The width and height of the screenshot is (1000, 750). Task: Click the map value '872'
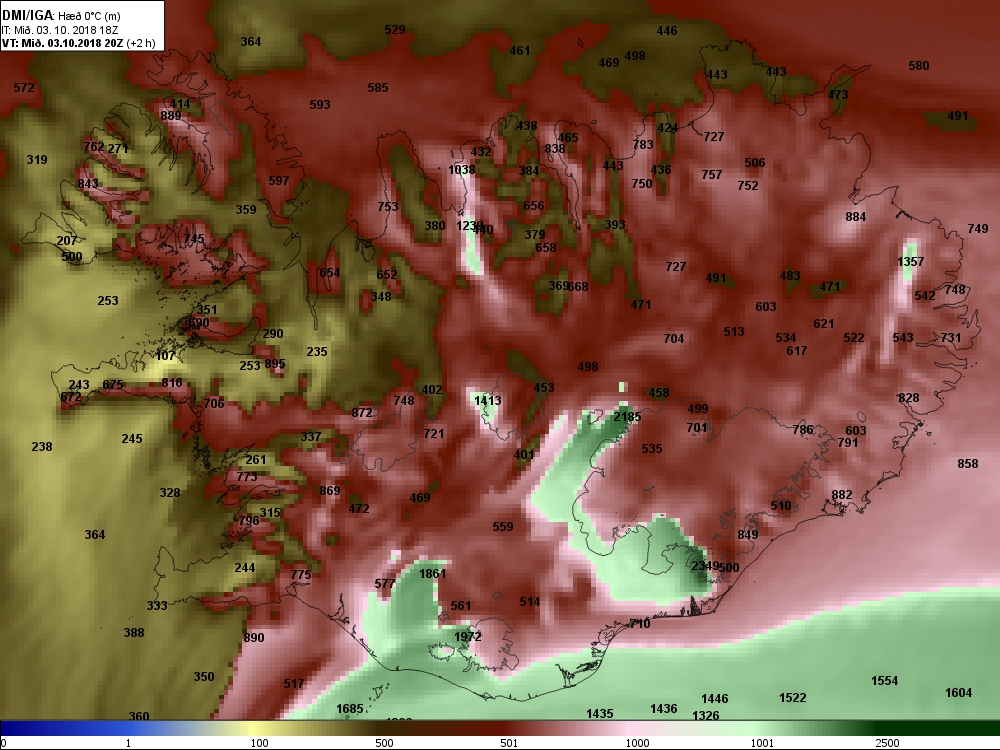(x=362, y=413)
